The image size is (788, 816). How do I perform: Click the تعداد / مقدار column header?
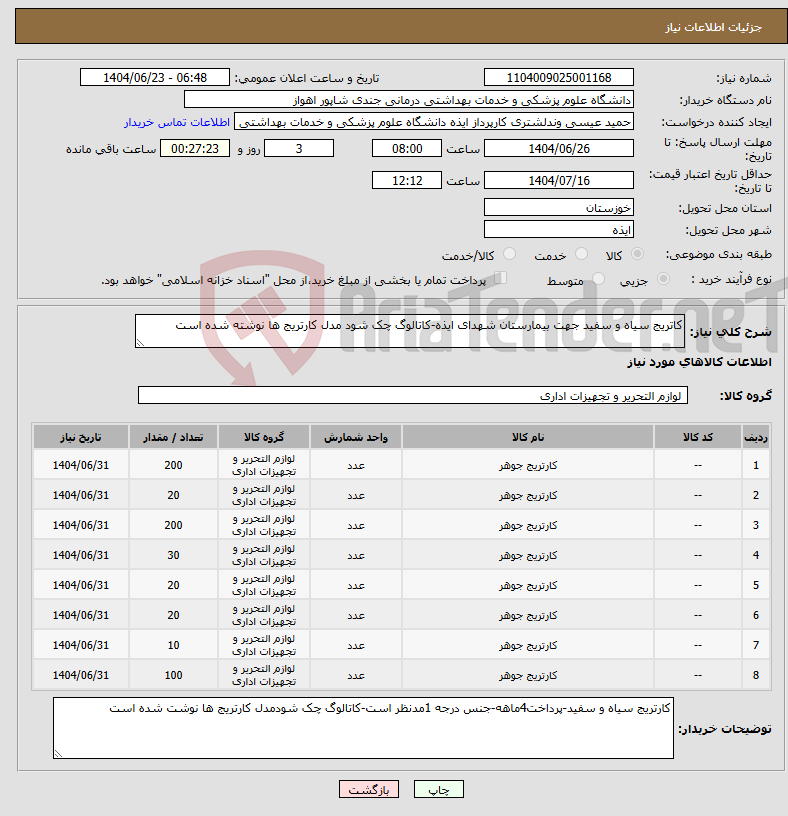click(173, 437)
